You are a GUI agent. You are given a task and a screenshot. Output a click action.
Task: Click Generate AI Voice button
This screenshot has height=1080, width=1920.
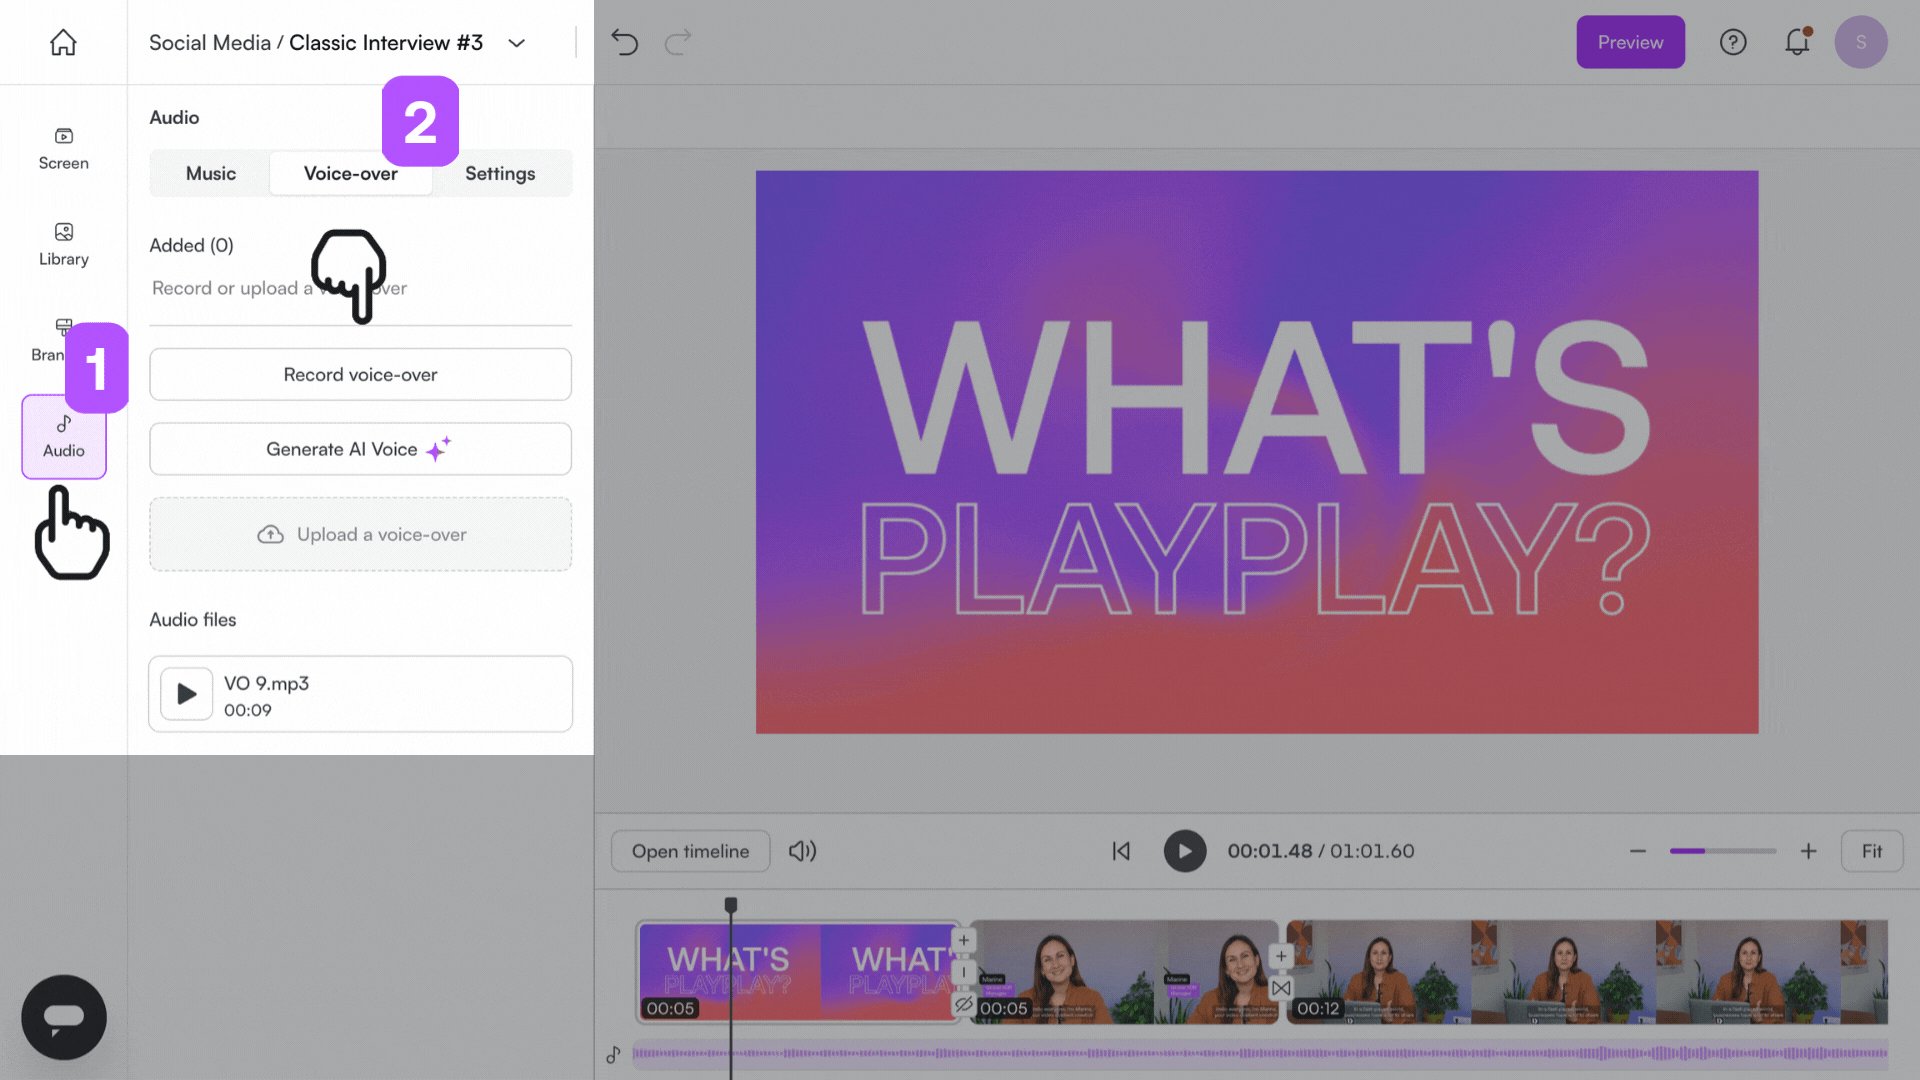[x=360, y=449]
